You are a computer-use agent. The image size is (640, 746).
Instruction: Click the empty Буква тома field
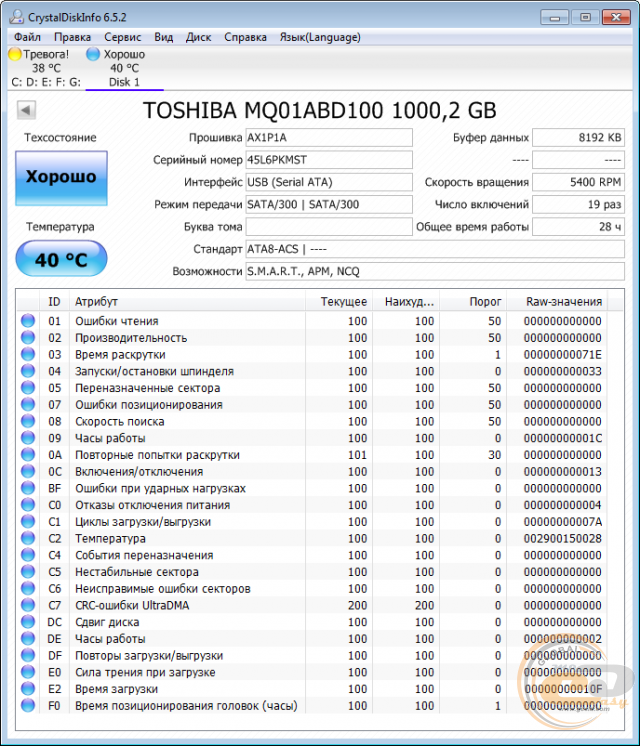(x=329, y=227)
